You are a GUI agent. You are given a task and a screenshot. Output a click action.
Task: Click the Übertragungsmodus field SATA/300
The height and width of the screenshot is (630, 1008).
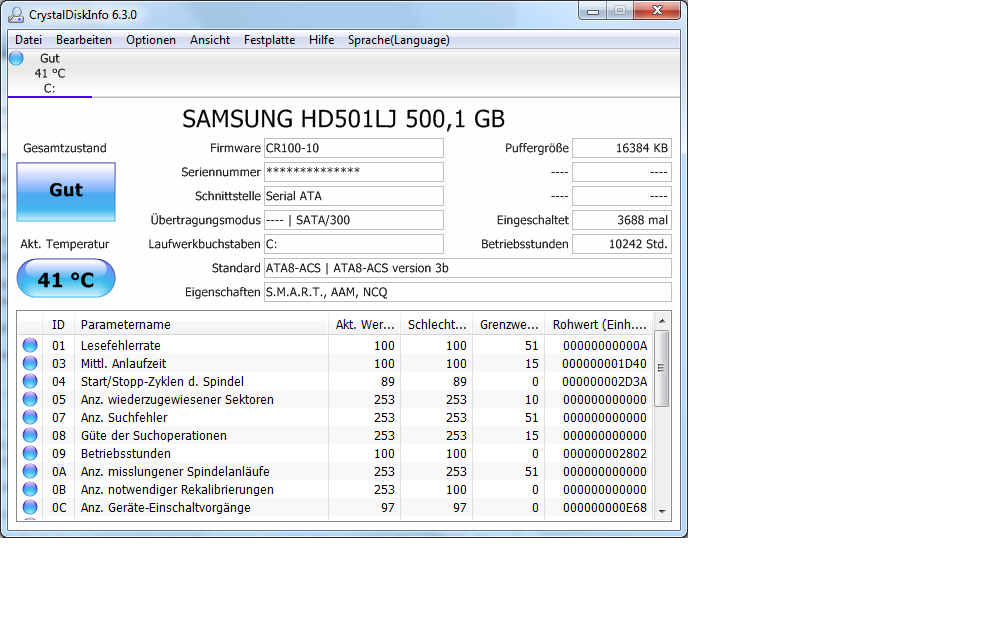coord(354,220)
